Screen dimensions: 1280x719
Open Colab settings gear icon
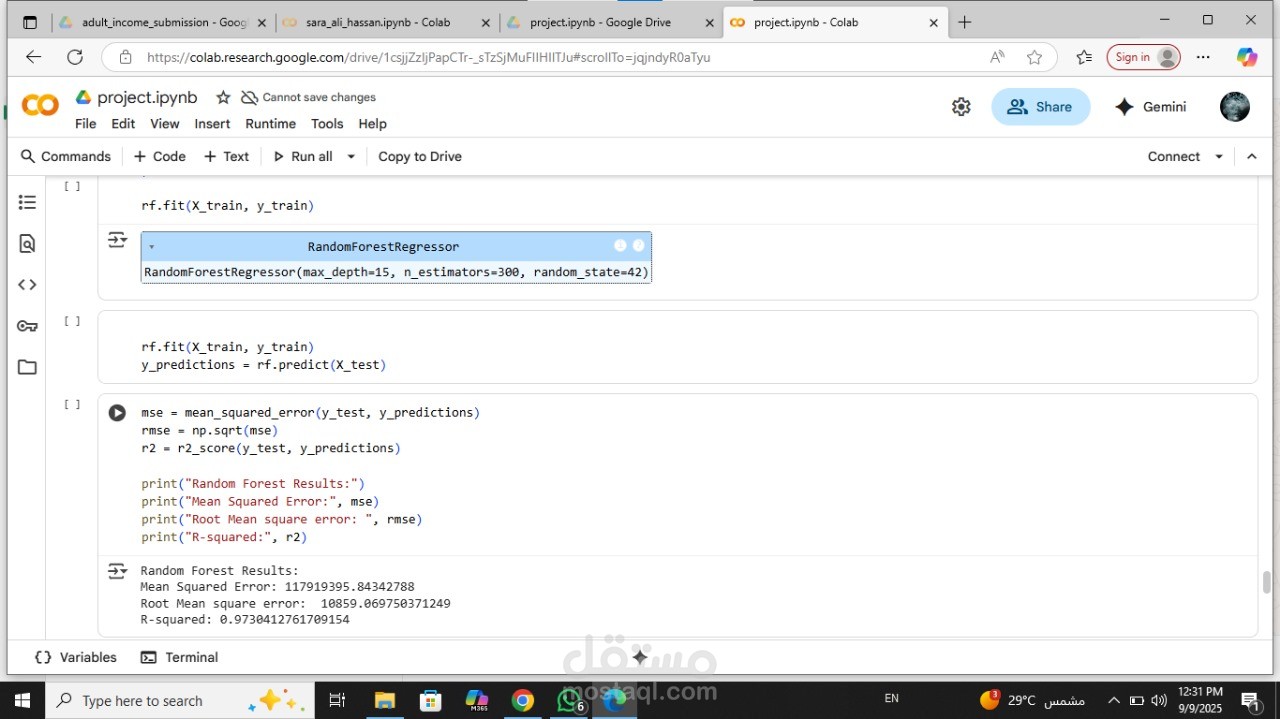(x=961, y=107)
